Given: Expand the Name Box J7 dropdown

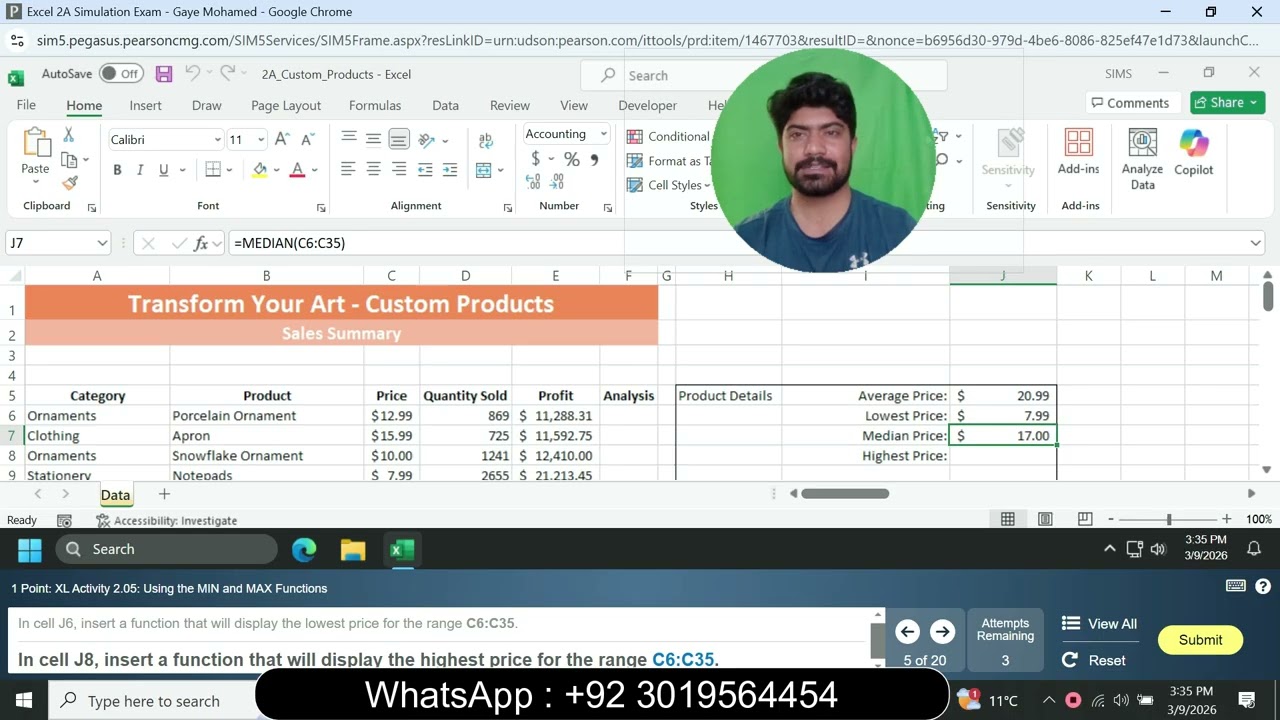Looking at the screenshot, I should coord(102,243).
